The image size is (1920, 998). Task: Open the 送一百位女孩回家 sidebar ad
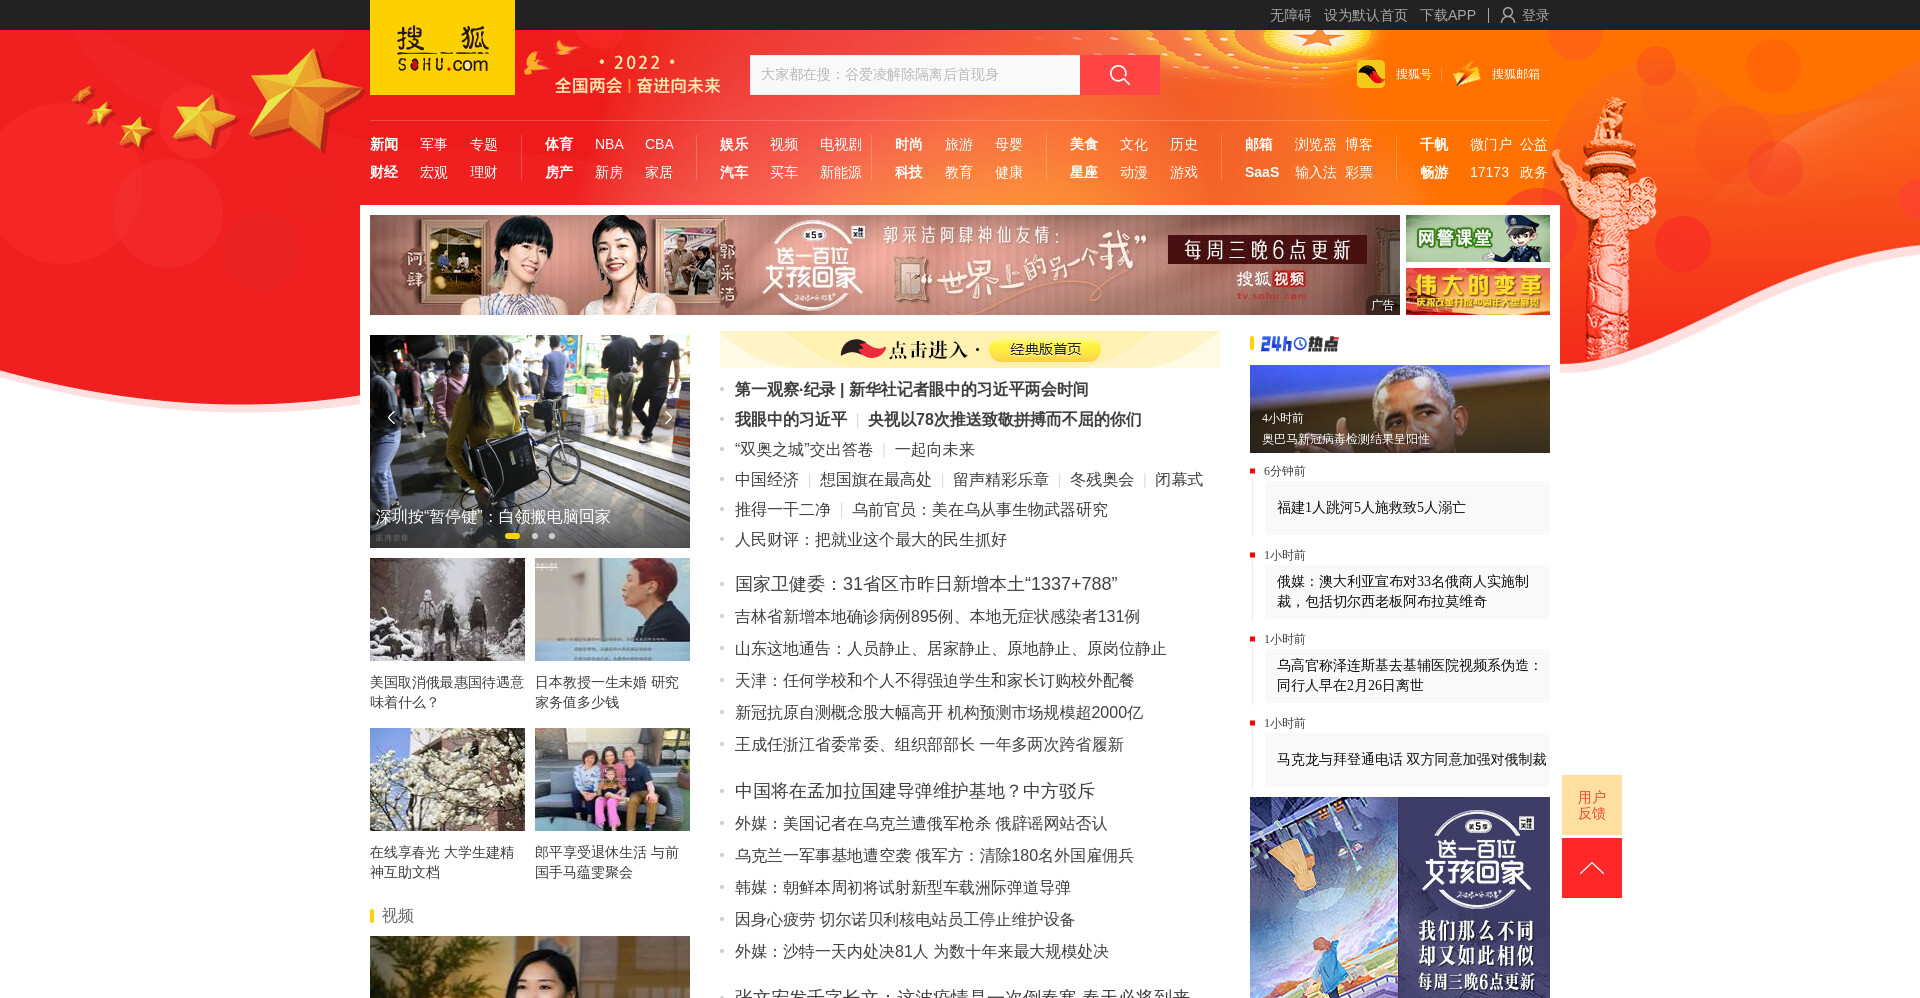click(x=1400, y=897)
